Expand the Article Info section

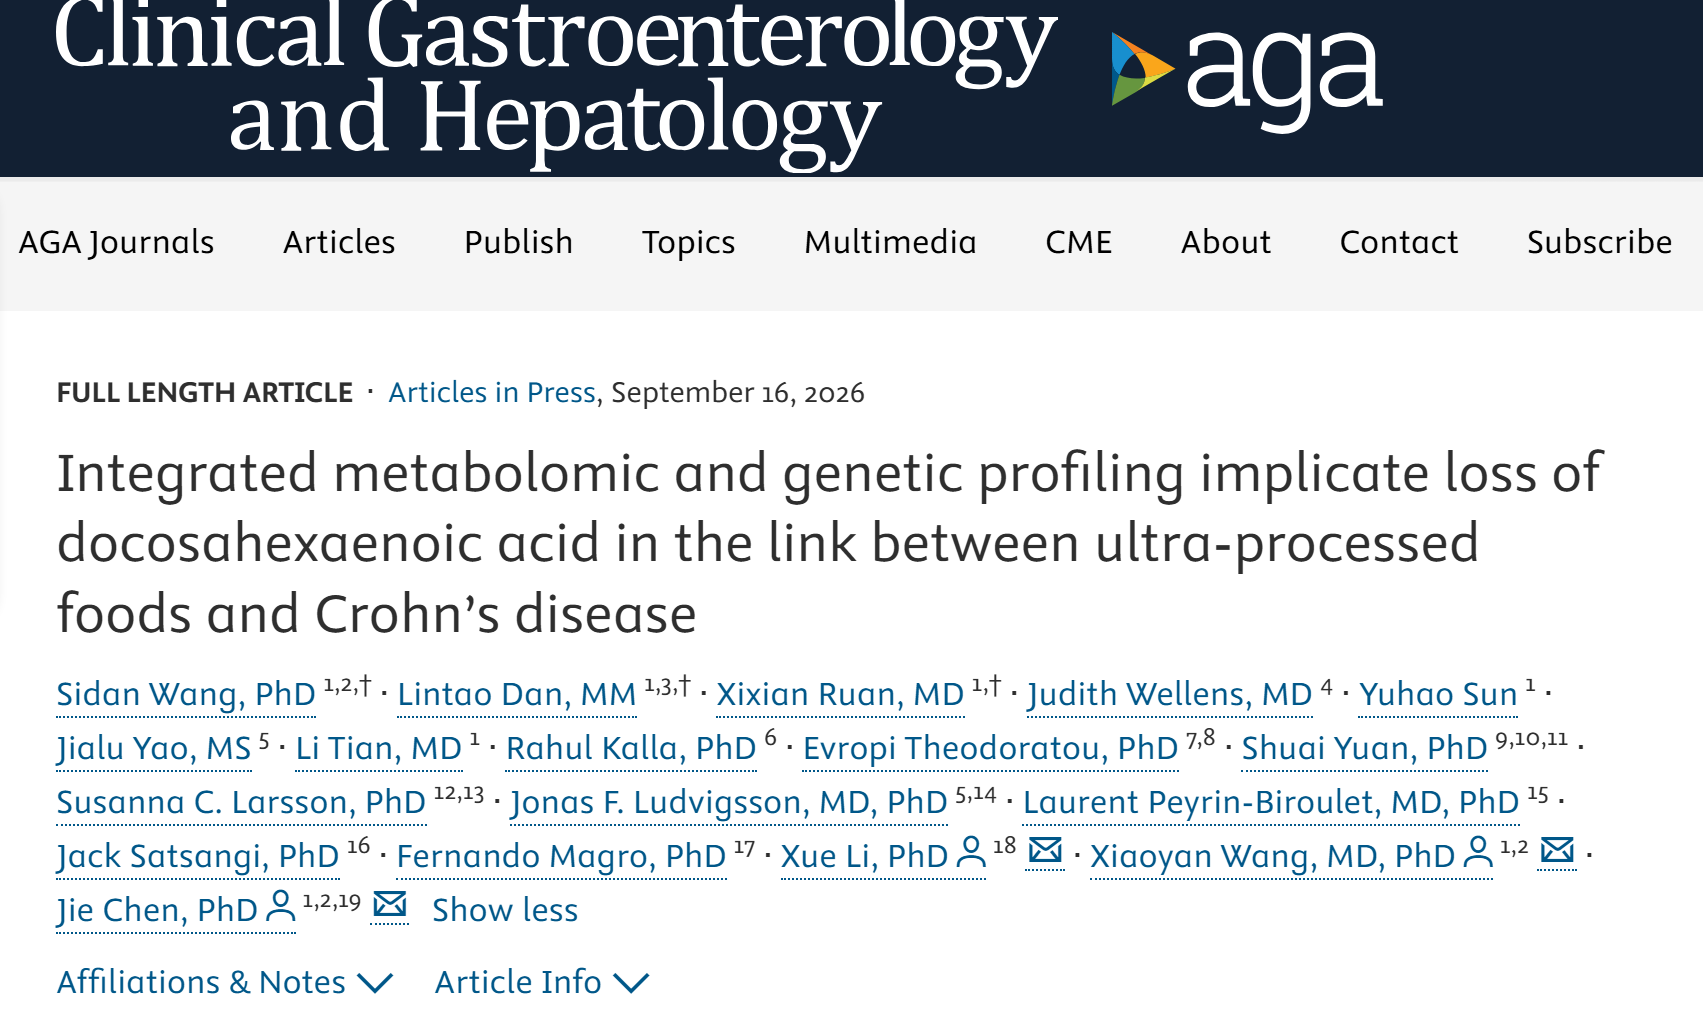(x=542, y=982)
